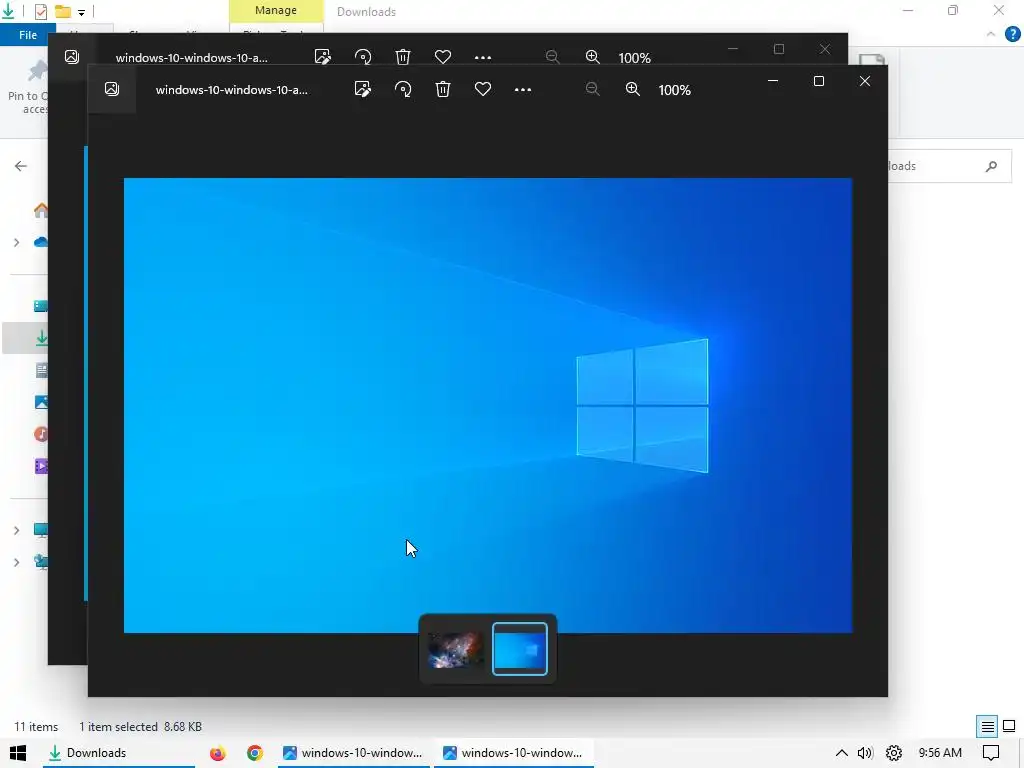Rotate the image in front Photos window
The height and width of the screenshot is (768, 1024).
click(x=403, y=89)
